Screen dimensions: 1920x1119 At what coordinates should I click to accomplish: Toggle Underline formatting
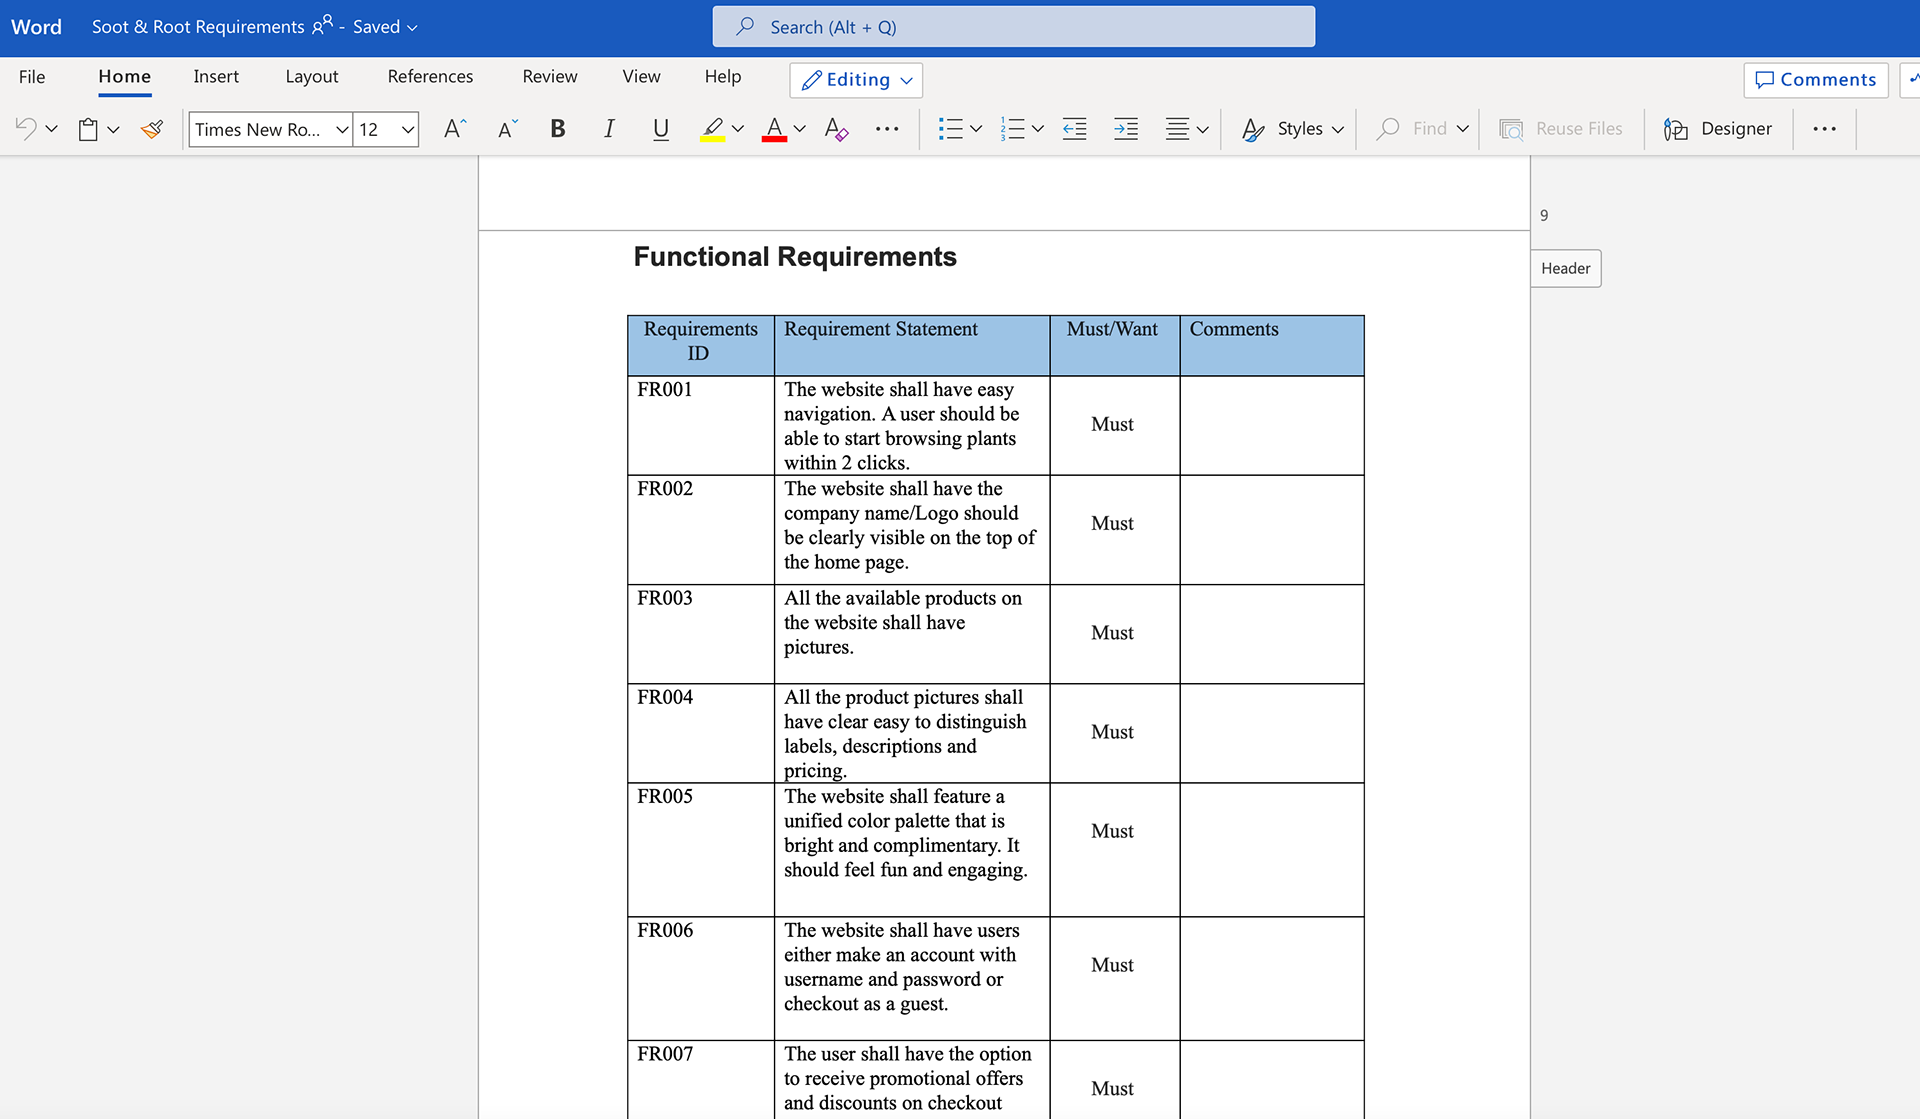(x=660, y=129)
